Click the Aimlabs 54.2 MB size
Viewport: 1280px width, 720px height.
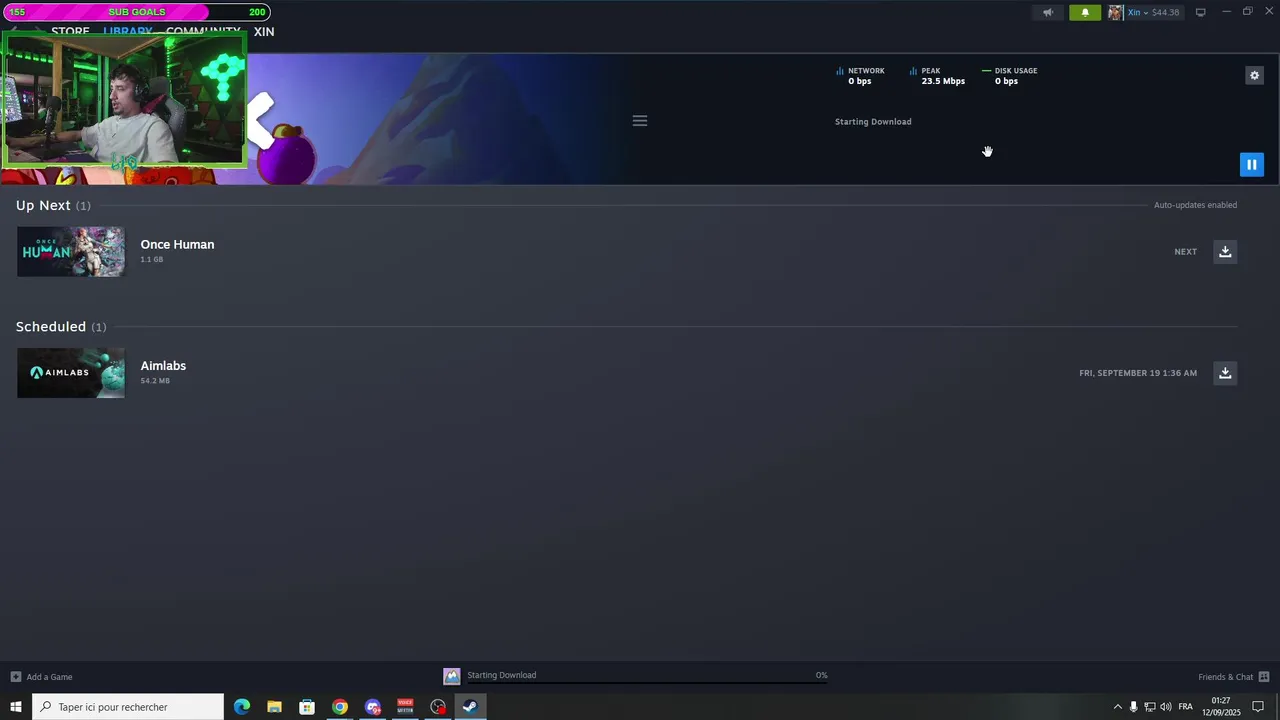[x=155, y=381]
